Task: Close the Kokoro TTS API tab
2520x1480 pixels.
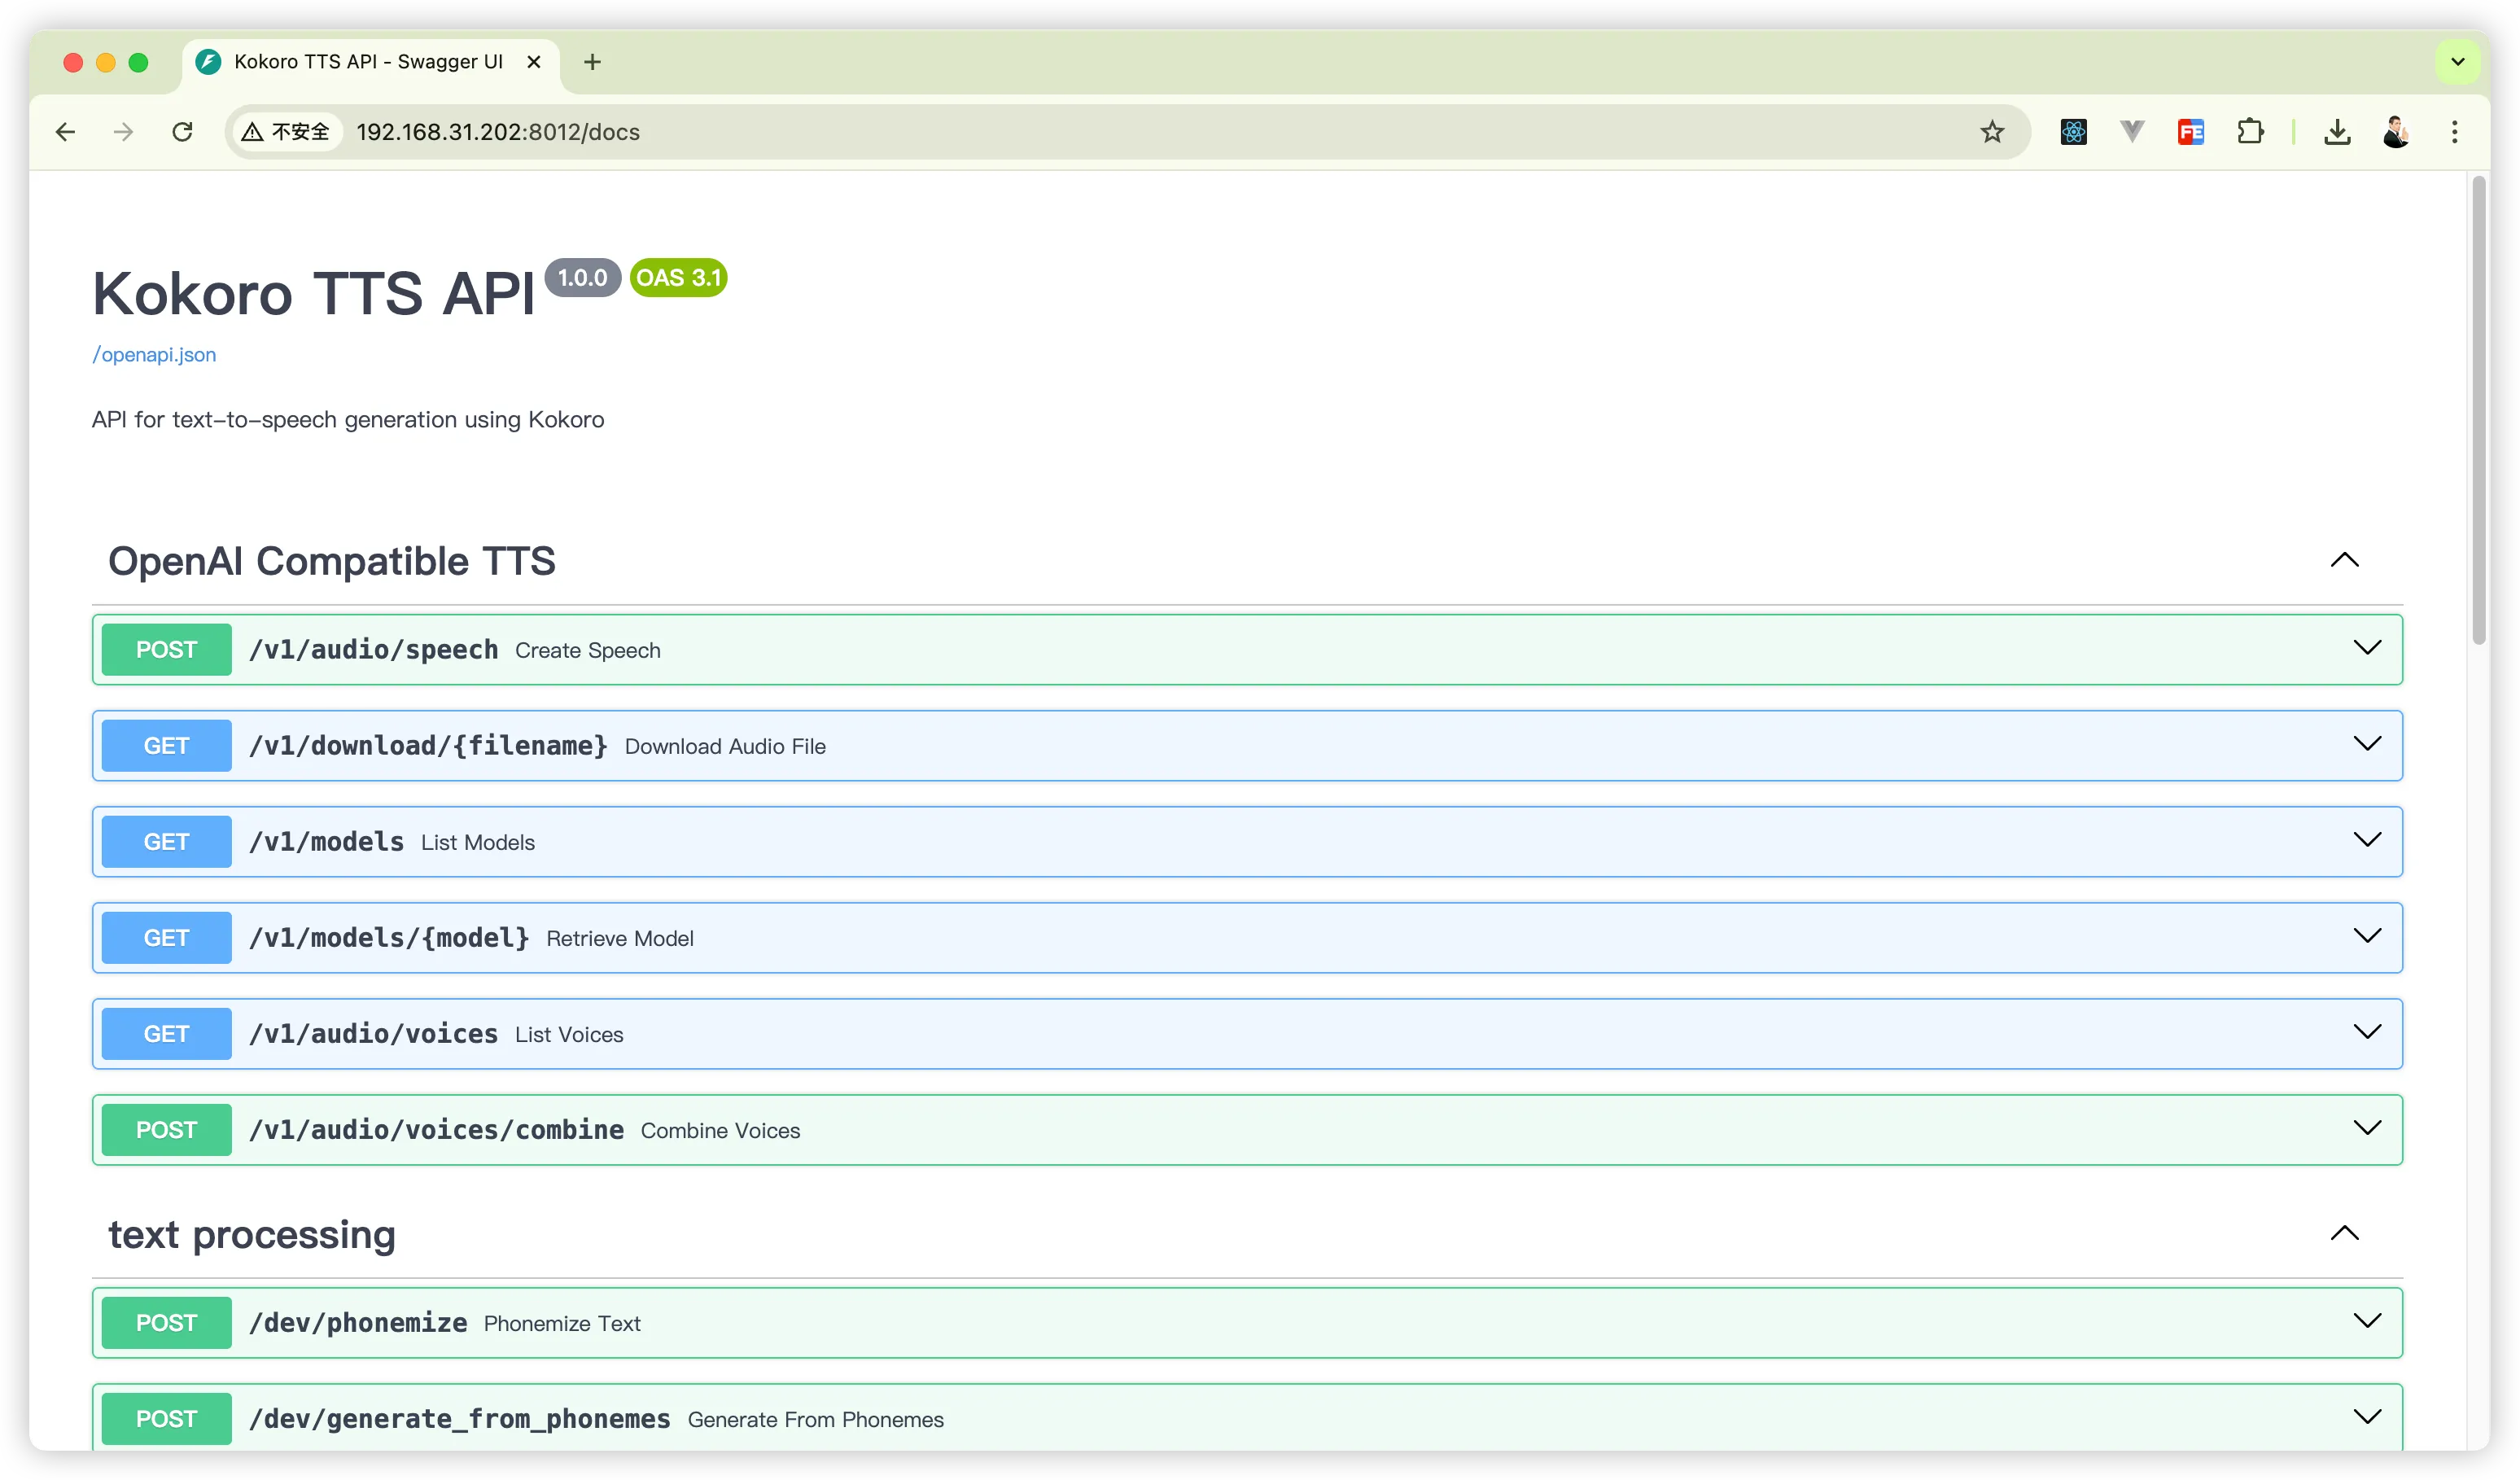Action: (x=534, y=62)
